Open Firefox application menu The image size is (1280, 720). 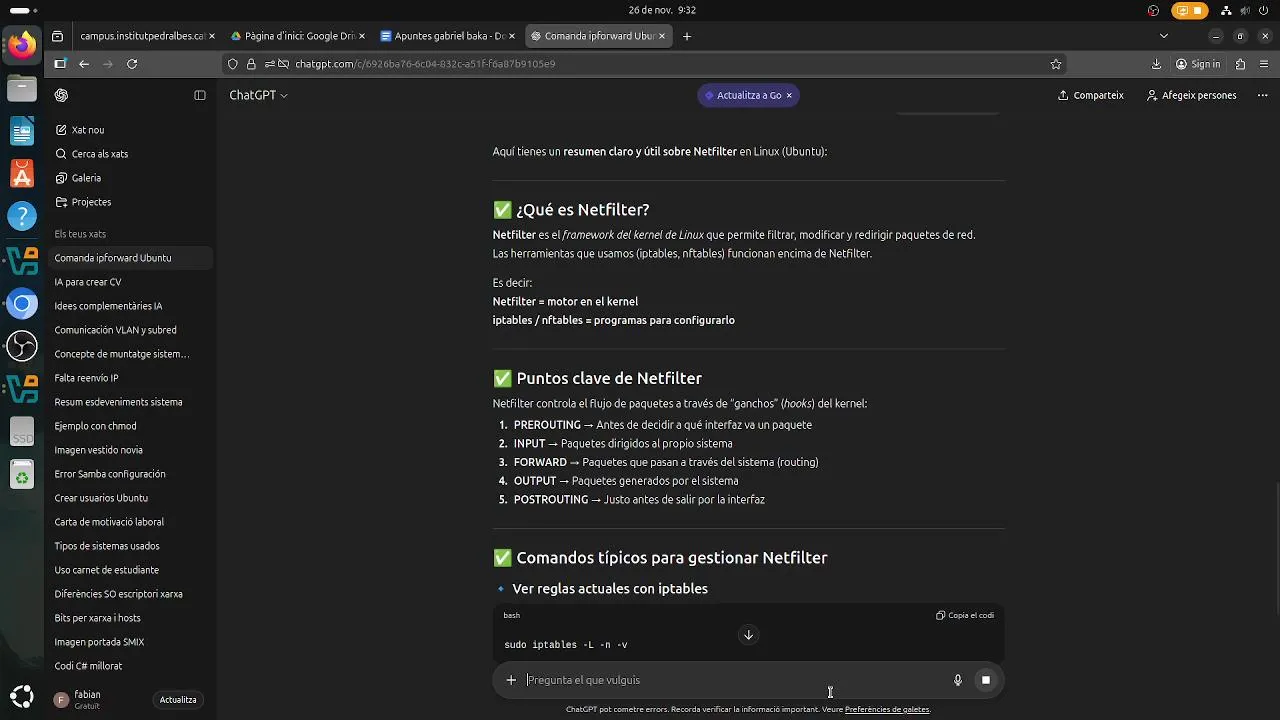click(1264, 64)
